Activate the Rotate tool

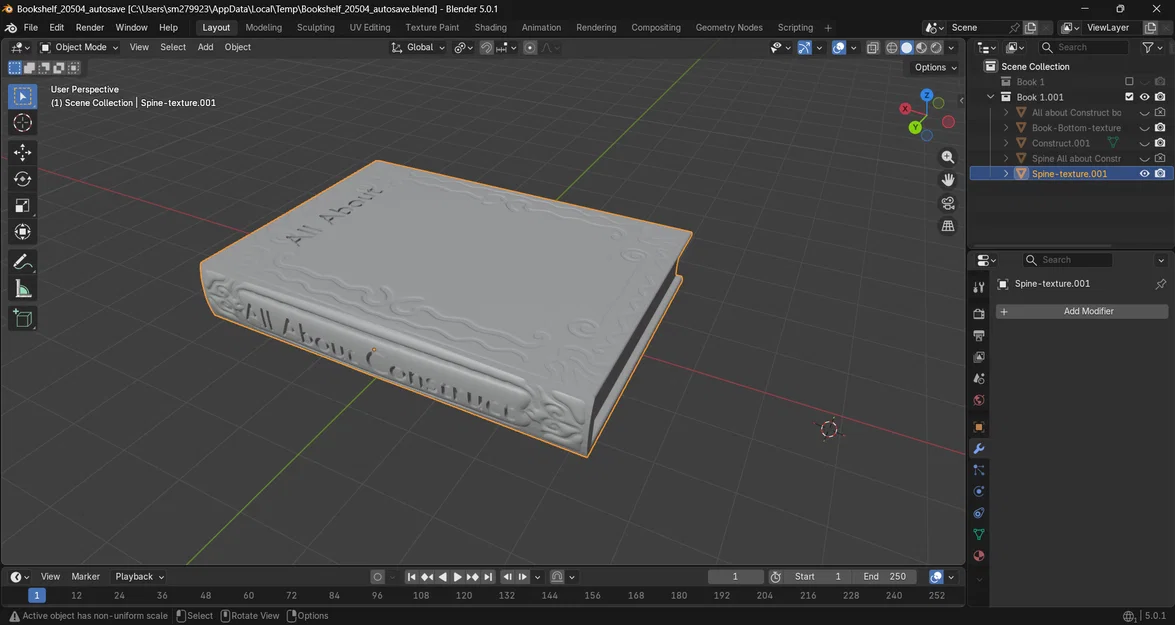pyautogui.click(x=22, y=178)
